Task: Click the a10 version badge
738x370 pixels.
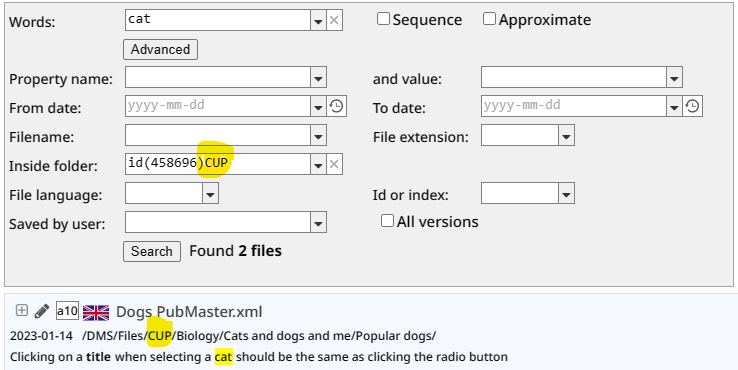Action: pos(67,311)
